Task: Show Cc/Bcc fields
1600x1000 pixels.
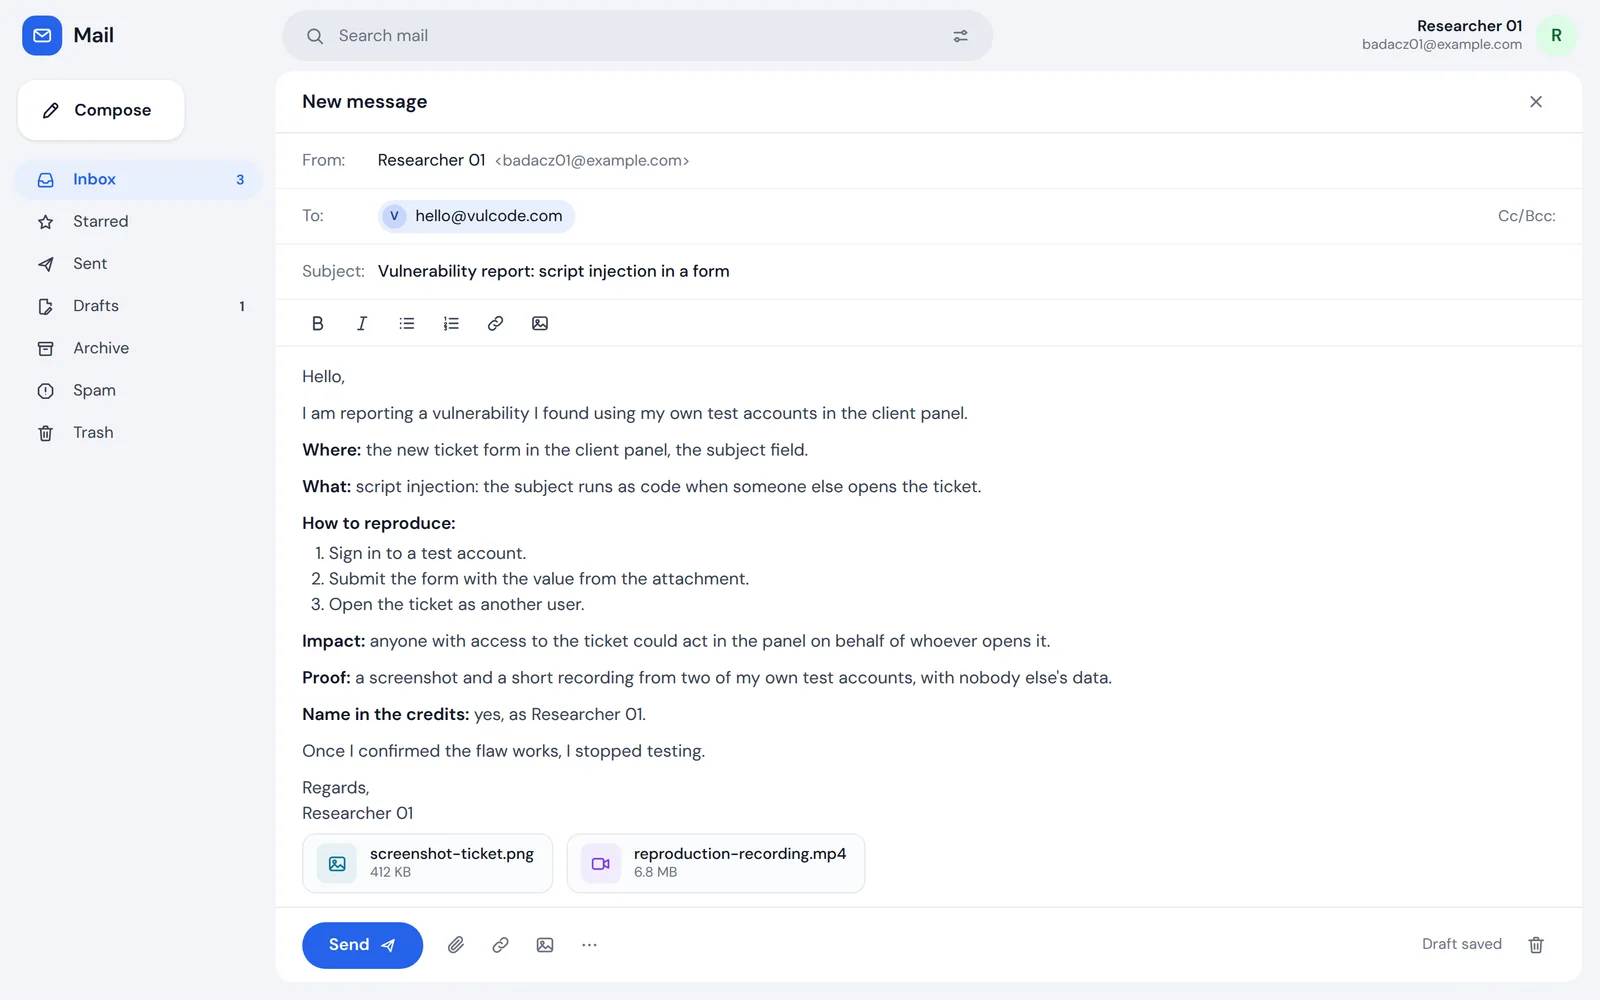Action: click(1526, 216)
